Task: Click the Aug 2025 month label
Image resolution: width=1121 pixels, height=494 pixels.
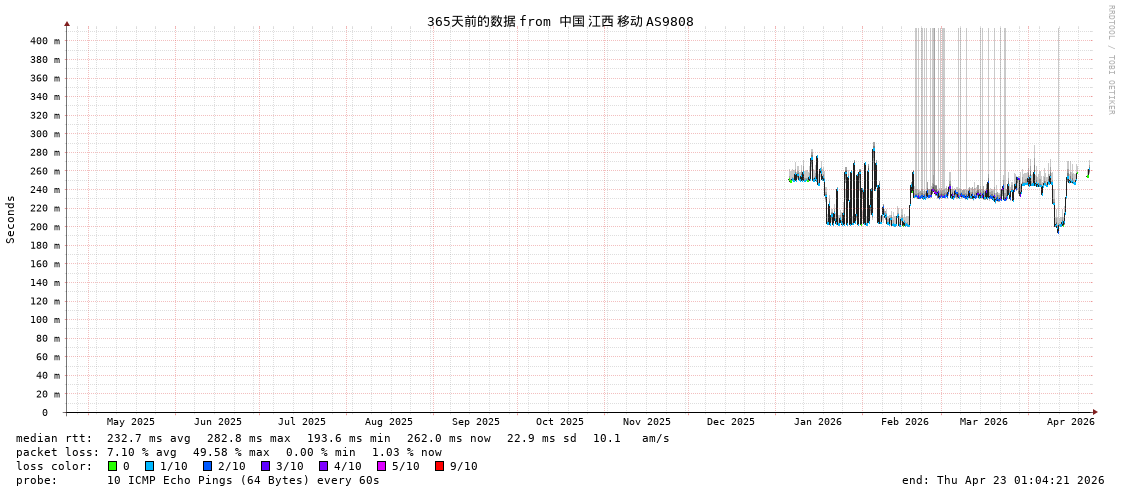Action: 388,422
